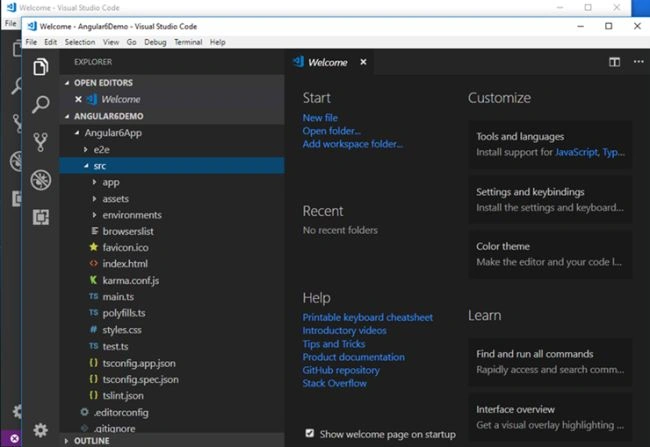Click error indicator in background window status bar

pyautogui.click(x=14, y=439)
